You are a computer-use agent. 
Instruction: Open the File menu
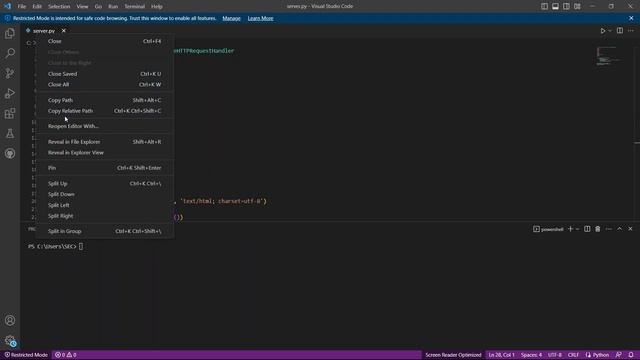tap(22, 7)
